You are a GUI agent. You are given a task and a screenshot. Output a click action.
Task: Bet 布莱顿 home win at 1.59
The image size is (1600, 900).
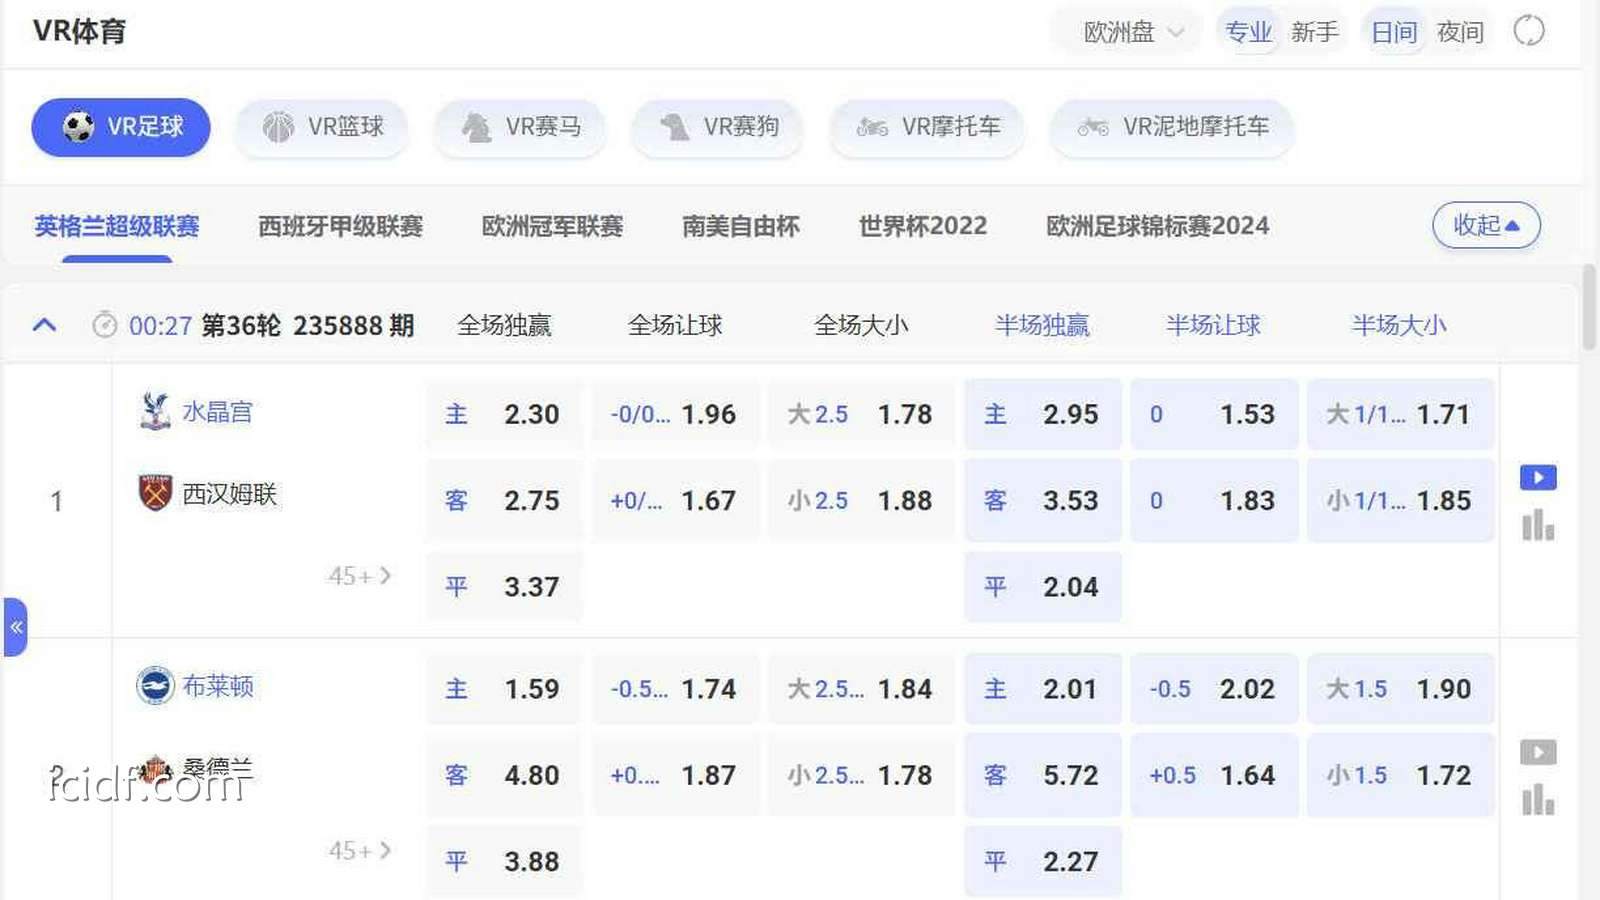pos(504,689)
